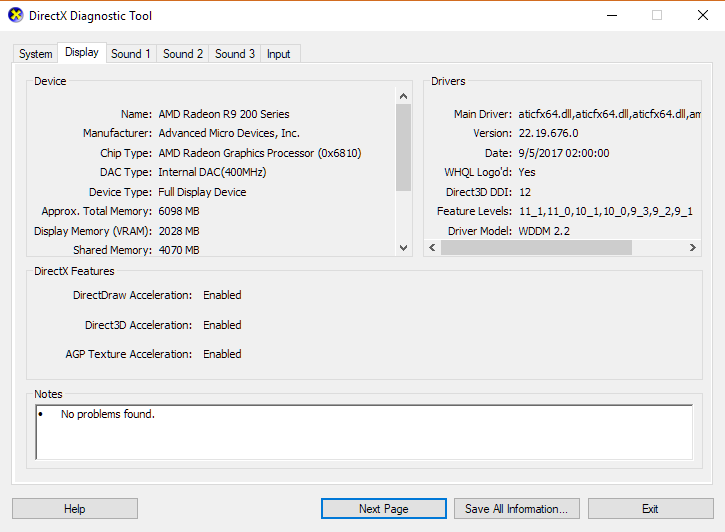The image size is (725, 532).
Task: Click the Next Page button
Action: click(x=384, y=508)
